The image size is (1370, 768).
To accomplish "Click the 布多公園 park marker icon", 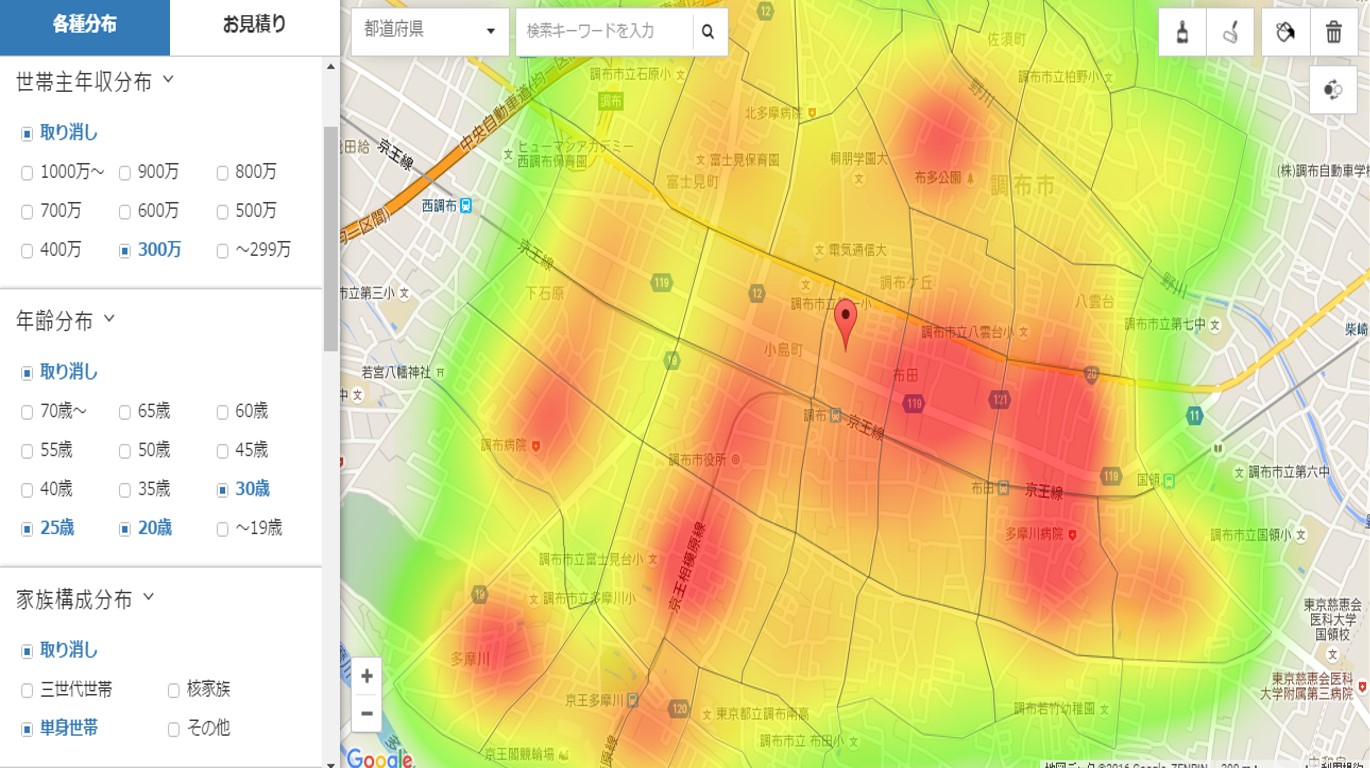I will coord(970,177).
